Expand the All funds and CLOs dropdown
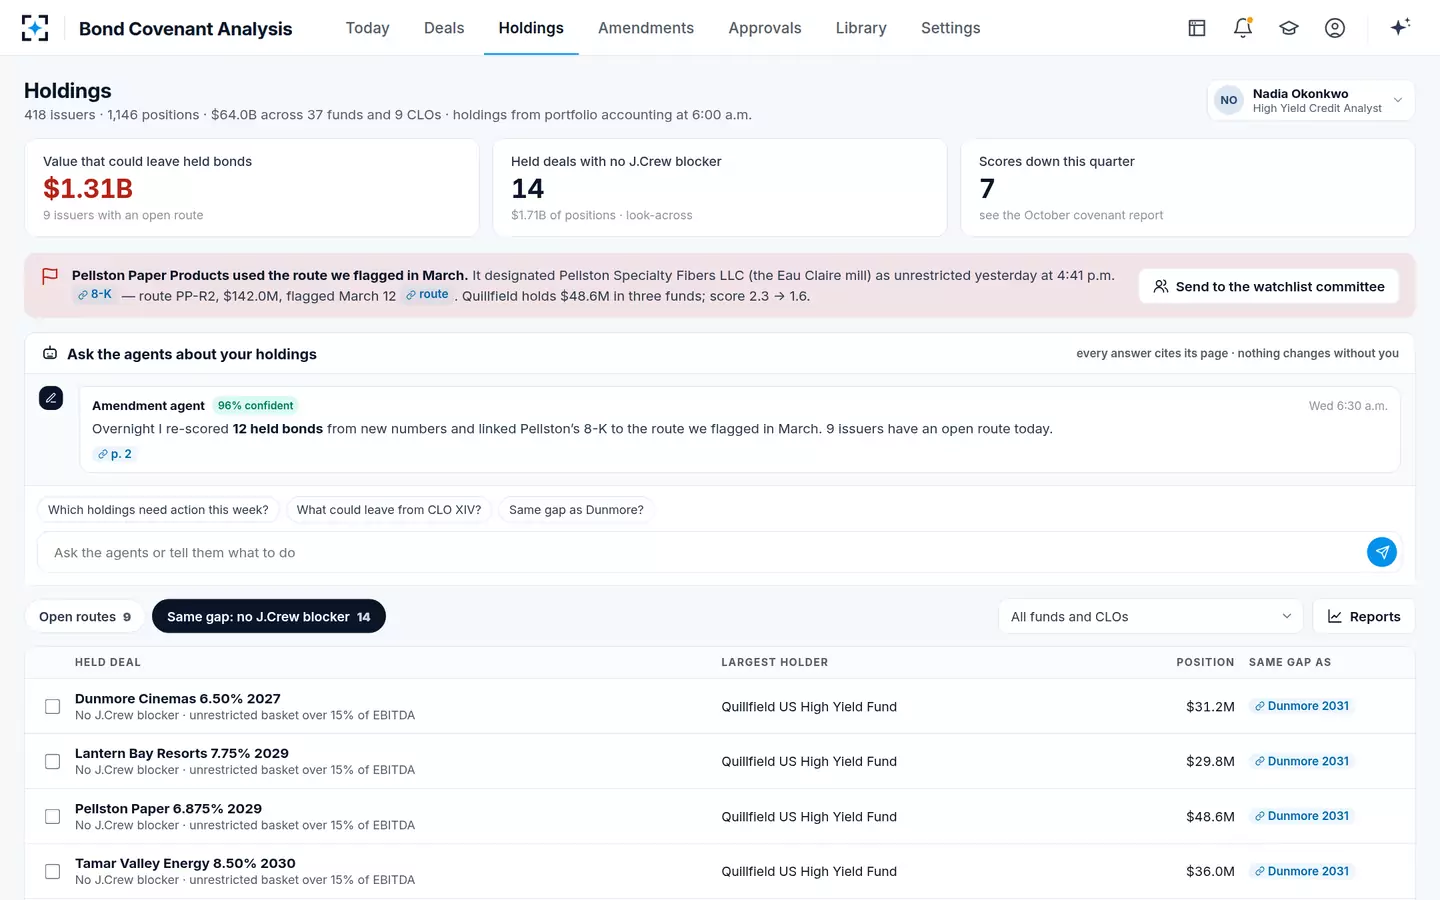 [x=1150, y=617]
